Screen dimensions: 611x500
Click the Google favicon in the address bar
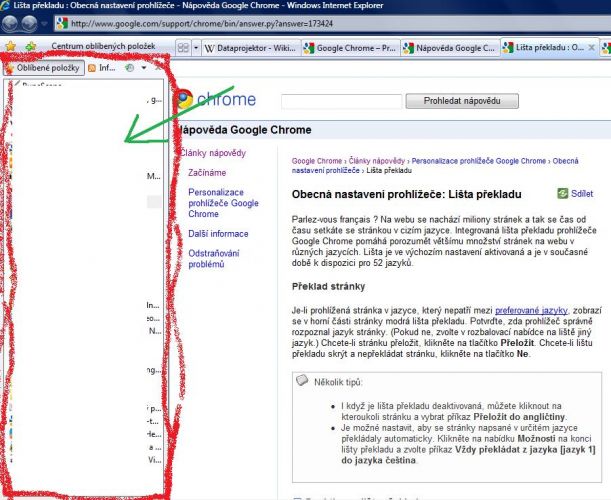click(x=62, y=23)
